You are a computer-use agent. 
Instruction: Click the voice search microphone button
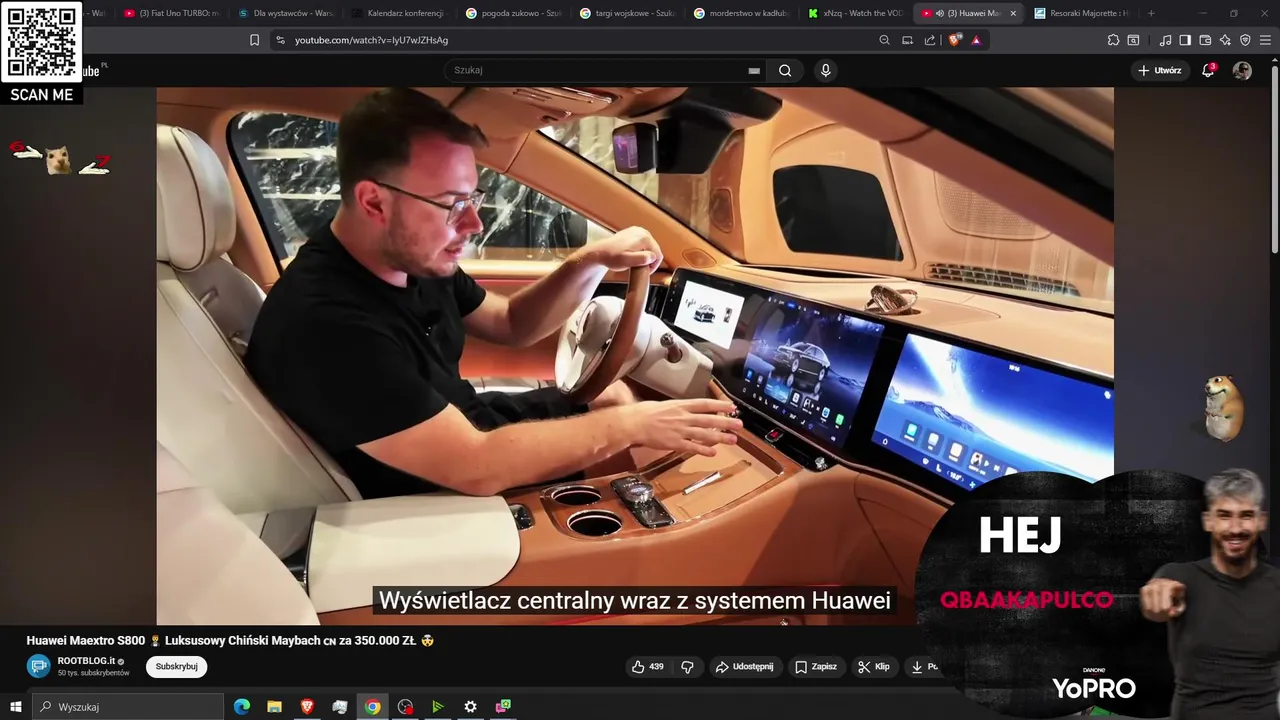[825, 70]
